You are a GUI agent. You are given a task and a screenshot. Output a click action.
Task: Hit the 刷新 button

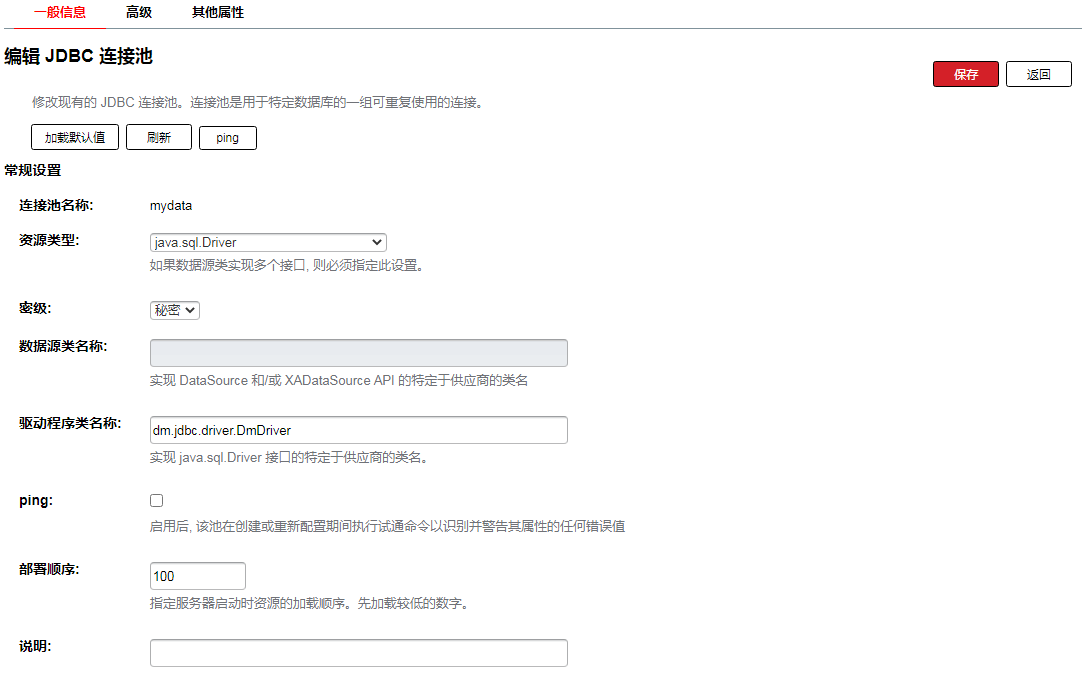click(158, 137)
